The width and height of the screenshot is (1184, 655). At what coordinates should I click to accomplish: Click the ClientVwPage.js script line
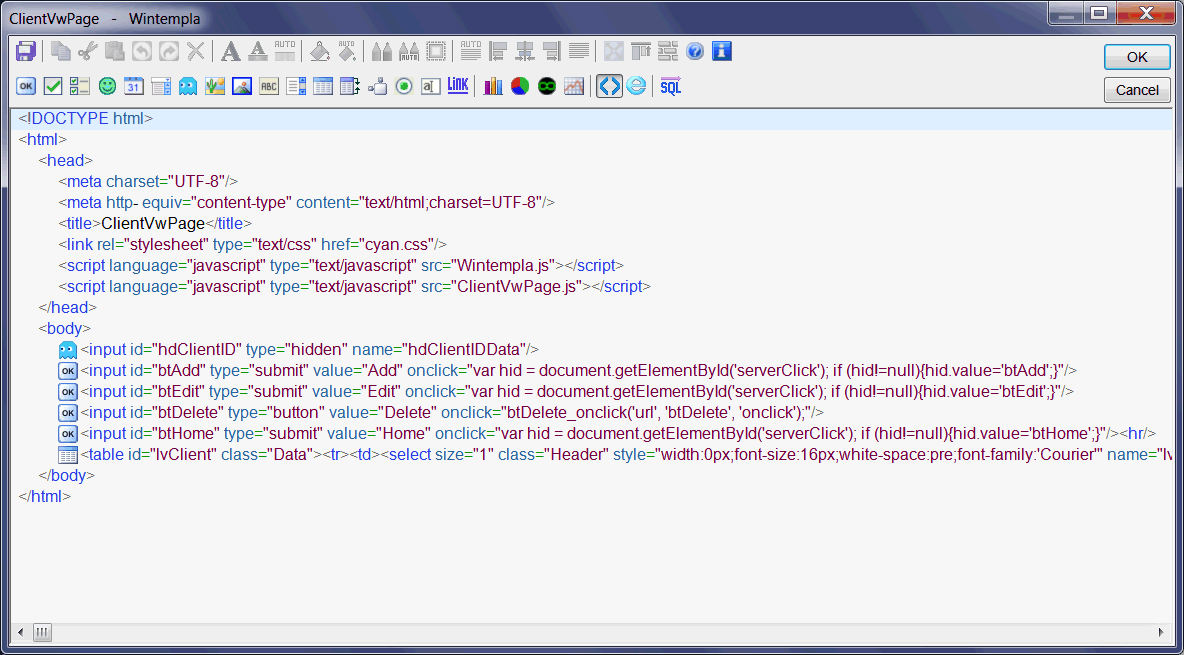[355, 287]
